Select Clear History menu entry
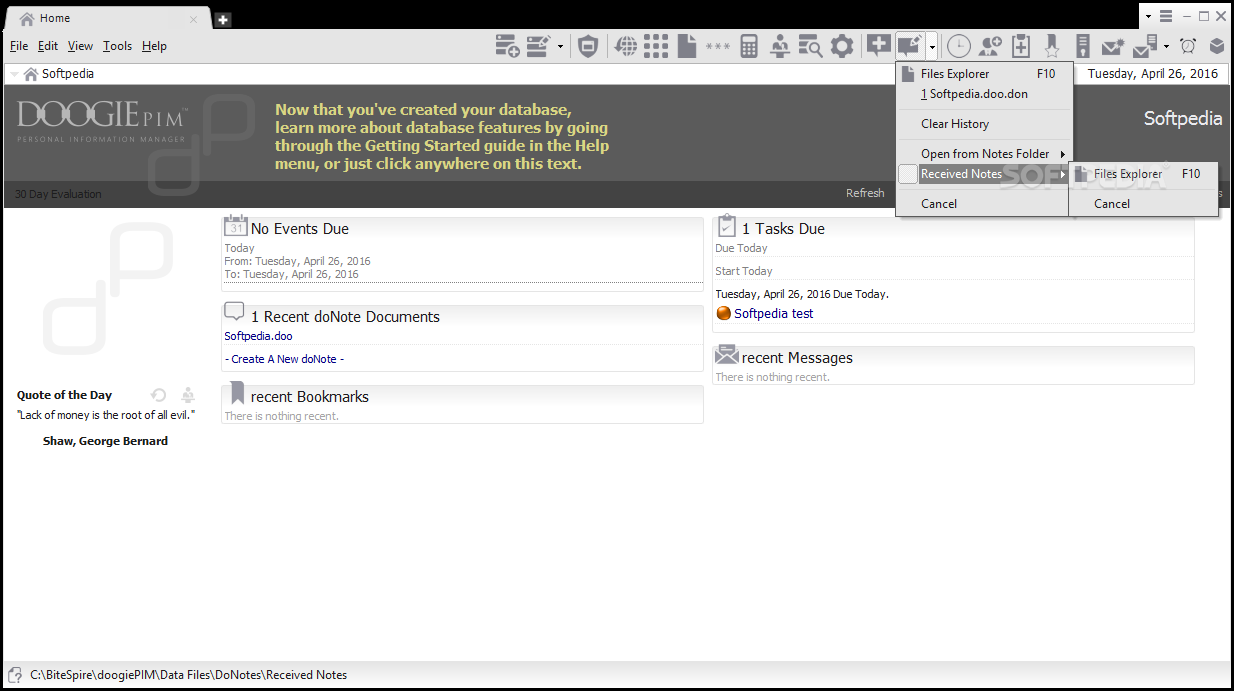 (984, 124)
